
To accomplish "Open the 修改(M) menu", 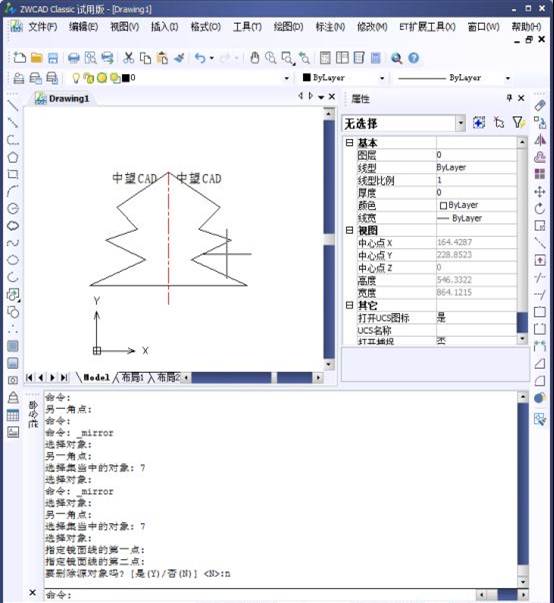I will pyautogui.click(x=372, y=27).
